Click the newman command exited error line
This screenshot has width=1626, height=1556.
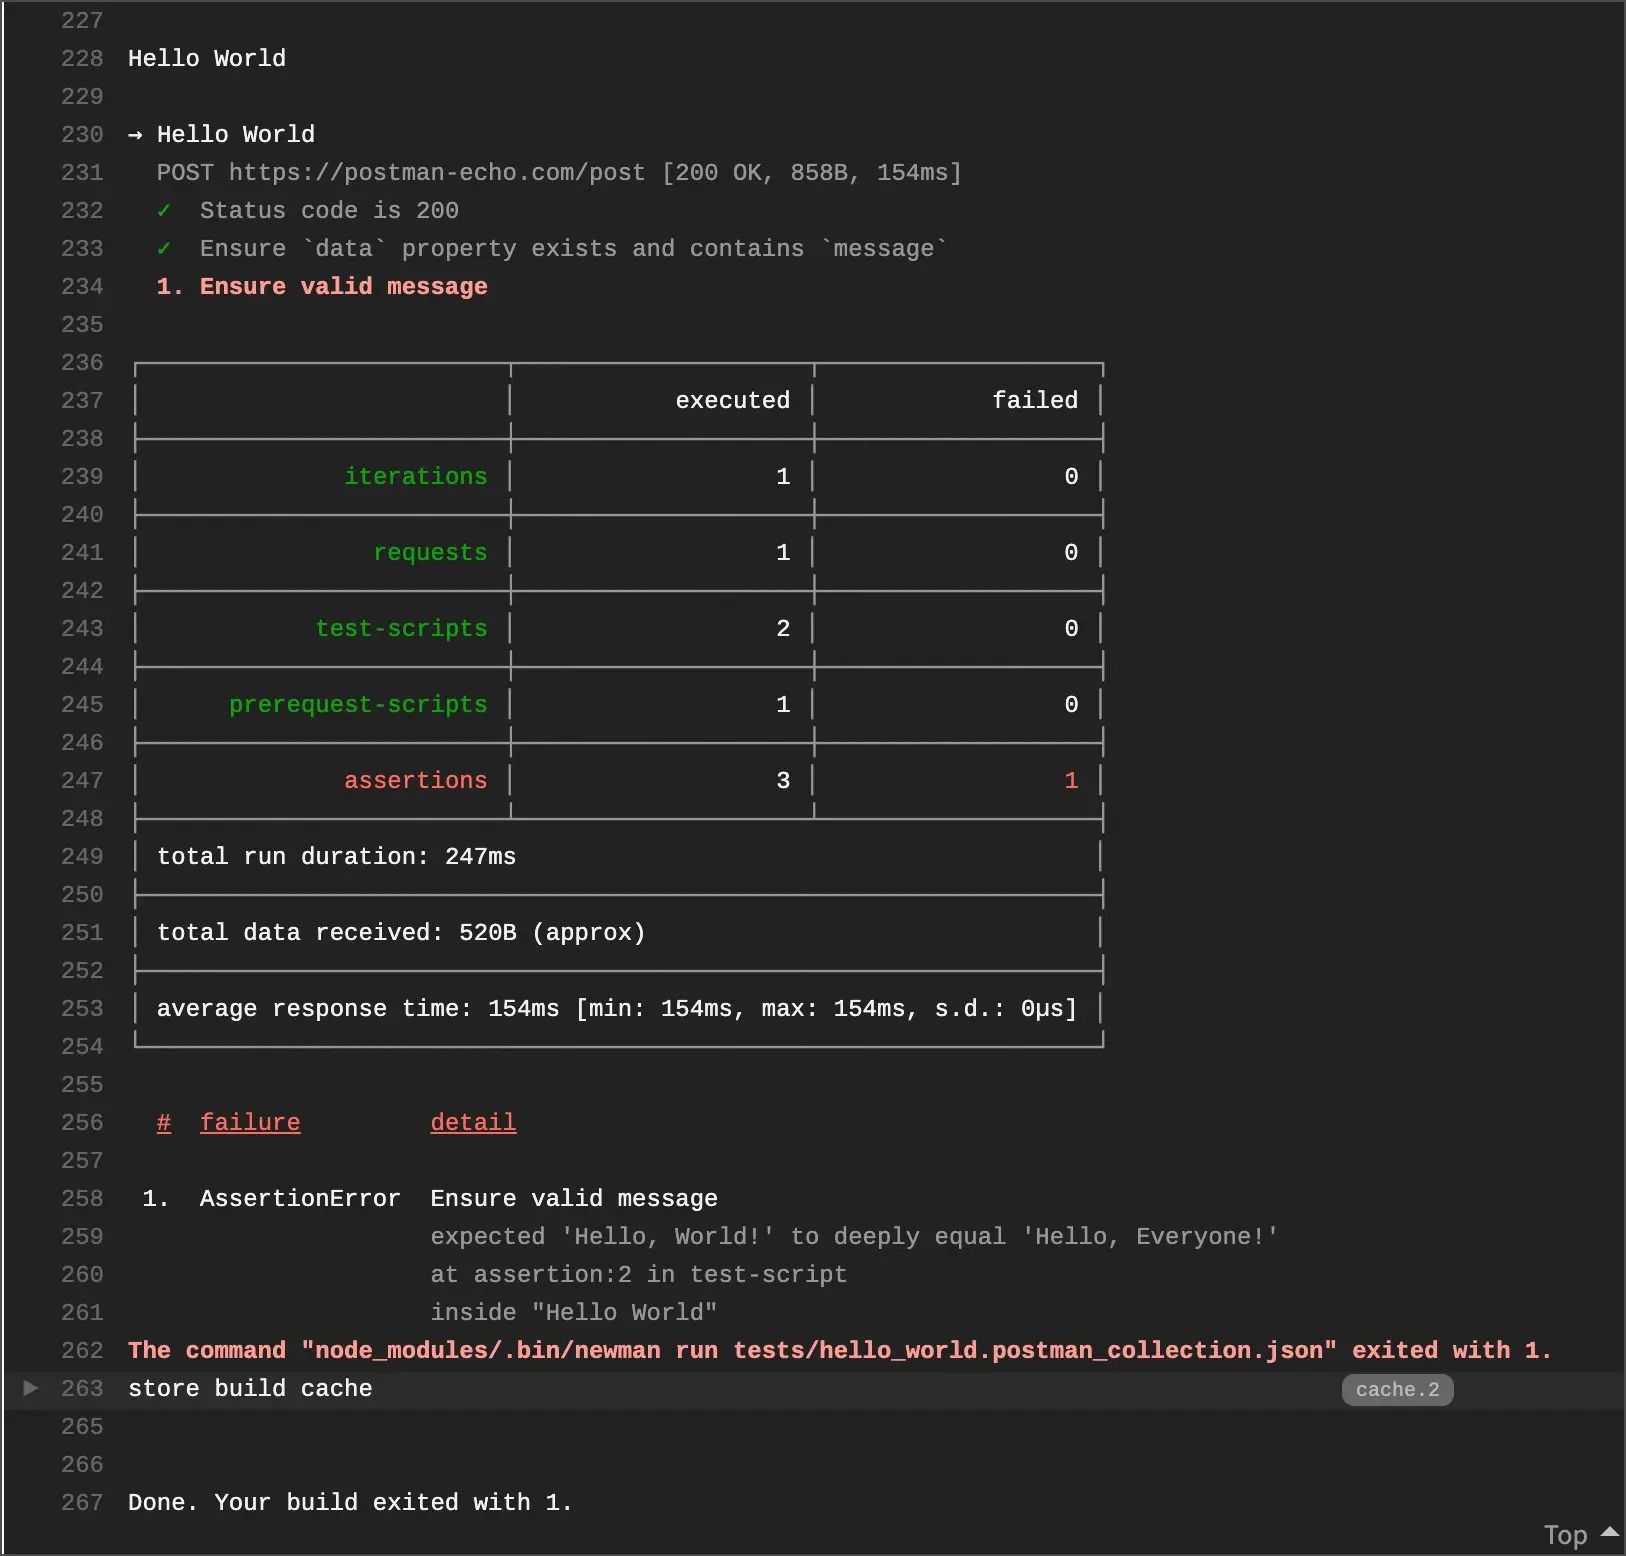(840, 1350)
